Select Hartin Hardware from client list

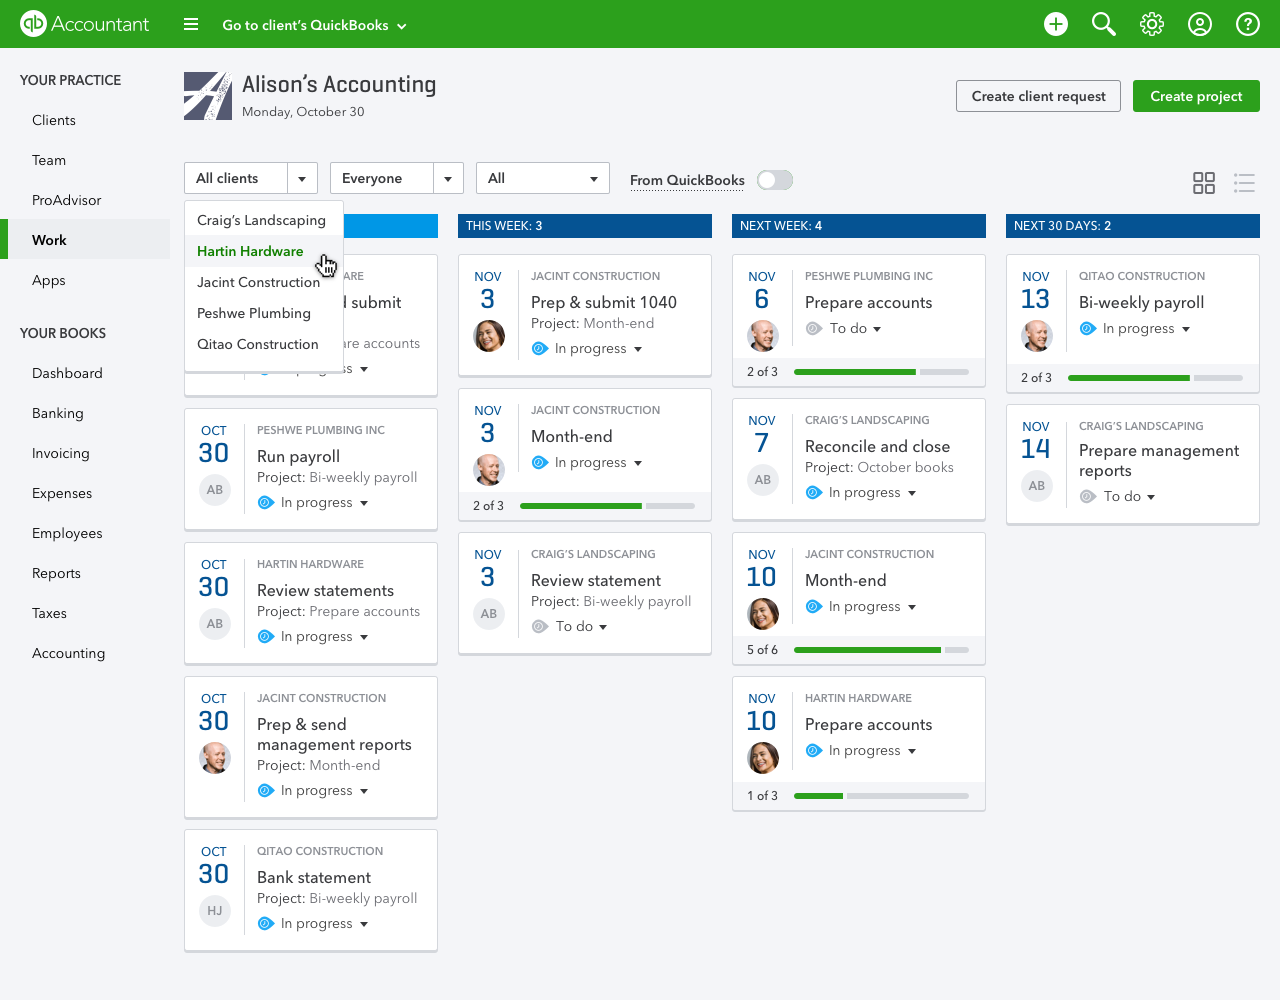(263, 251)
